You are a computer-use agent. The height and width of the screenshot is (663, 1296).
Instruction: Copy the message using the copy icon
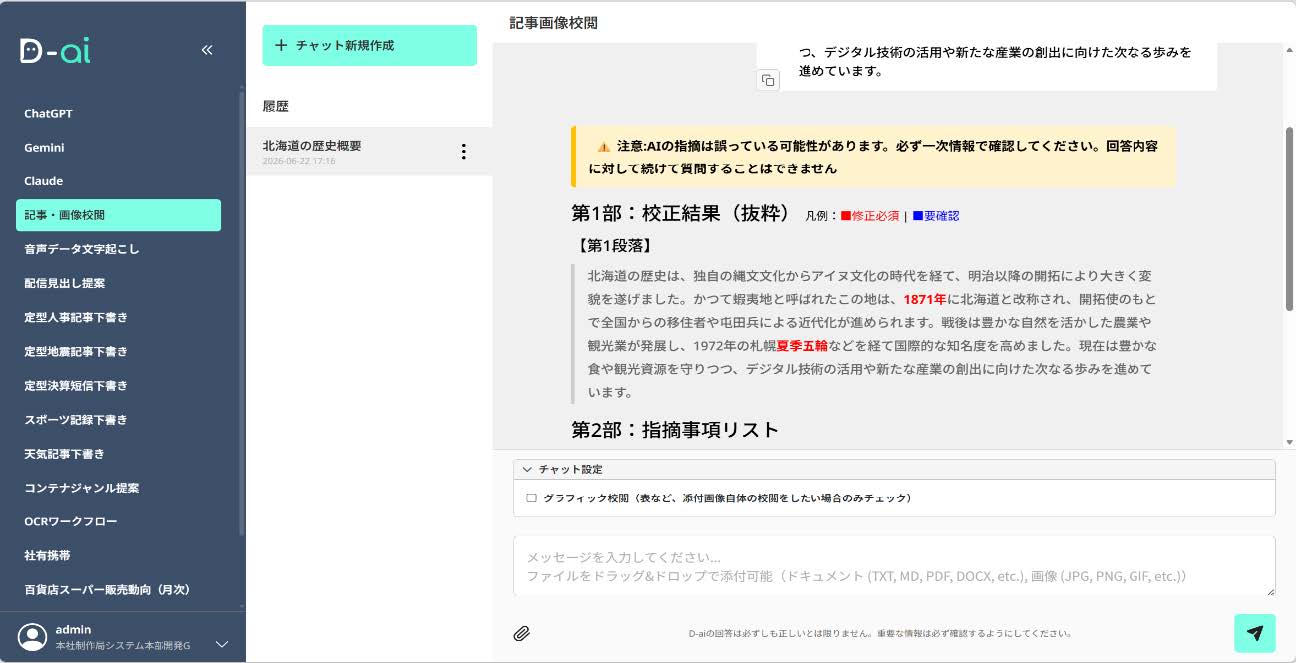(x=768, y=80)
